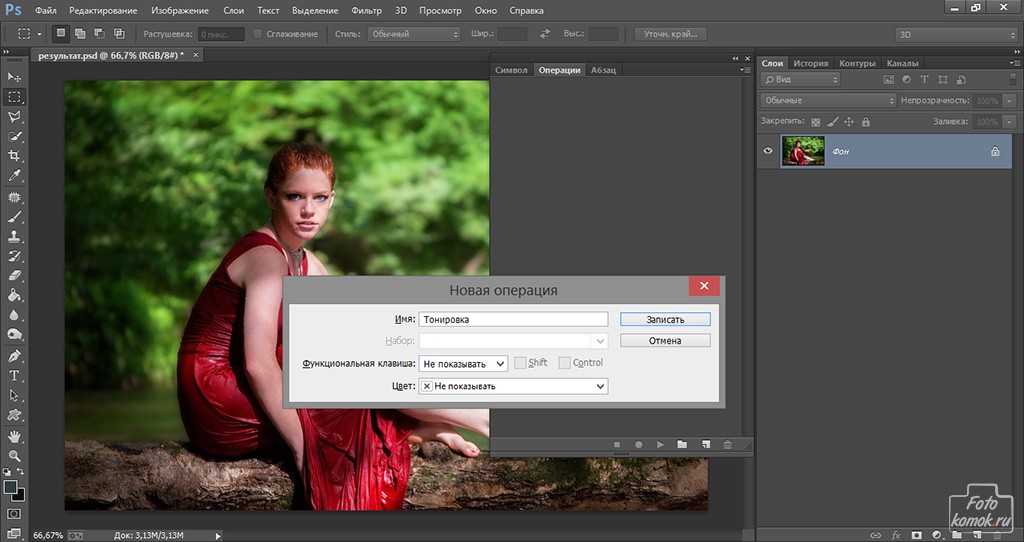Select the Move tool
The image size is (1024, 542).
pos(14,77)
